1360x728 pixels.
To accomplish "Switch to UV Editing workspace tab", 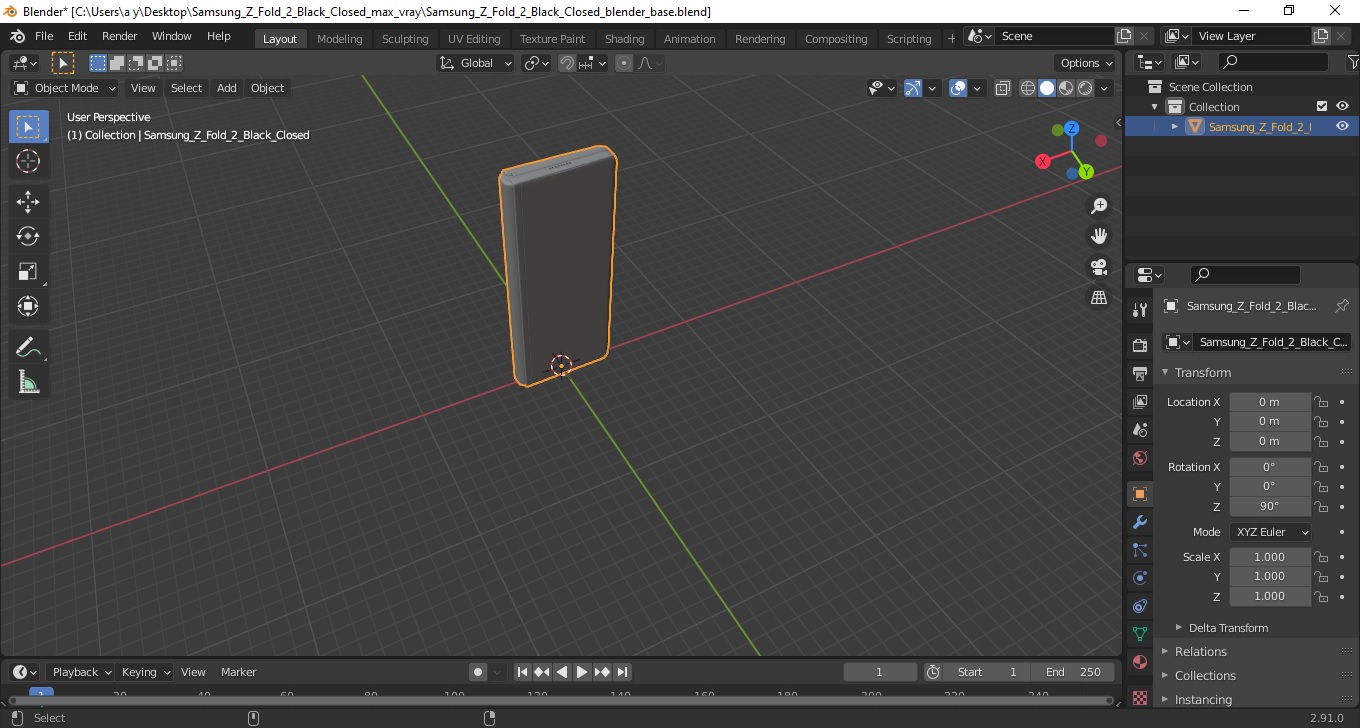I will [x=474, y=39].
